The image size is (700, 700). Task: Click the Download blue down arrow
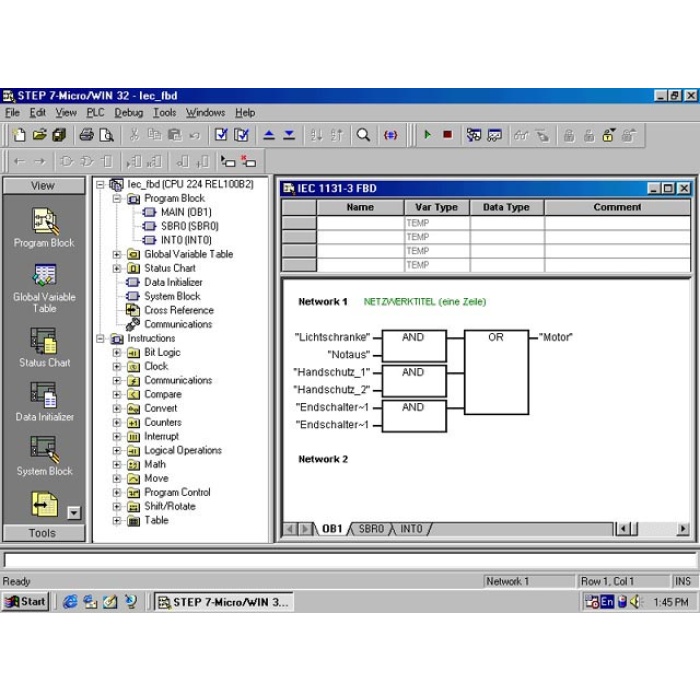coord(289,135)
